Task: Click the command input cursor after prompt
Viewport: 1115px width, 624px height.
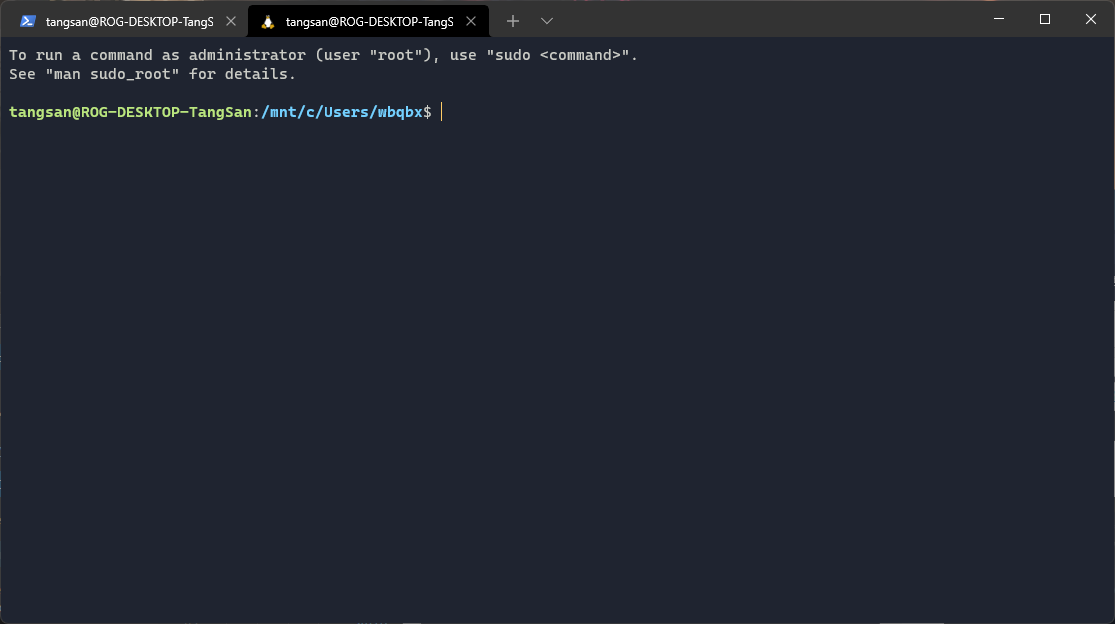Action: pos(442,112)
